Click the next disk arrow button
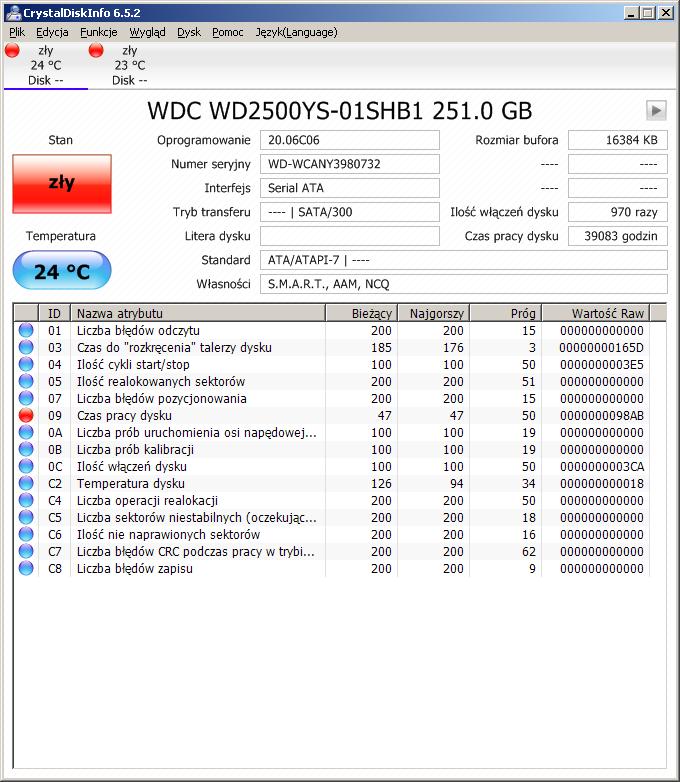This screenshot has width=680, height=782. click(x=656, y=110)
